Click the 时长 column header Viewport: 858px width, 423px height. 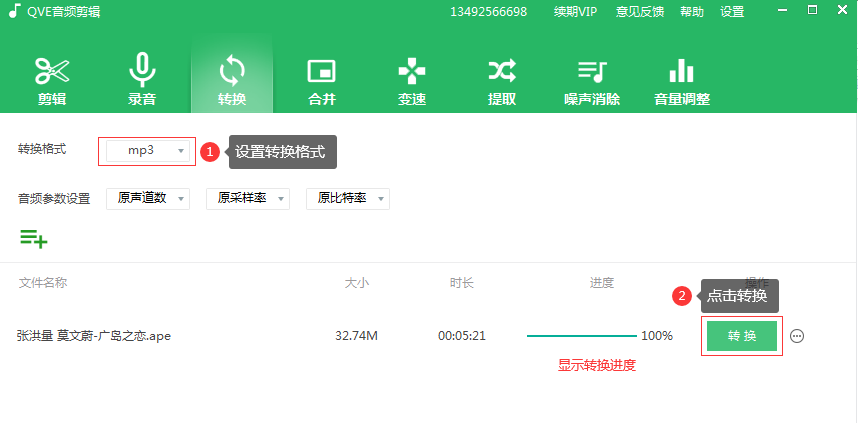(x=462, y=282)
